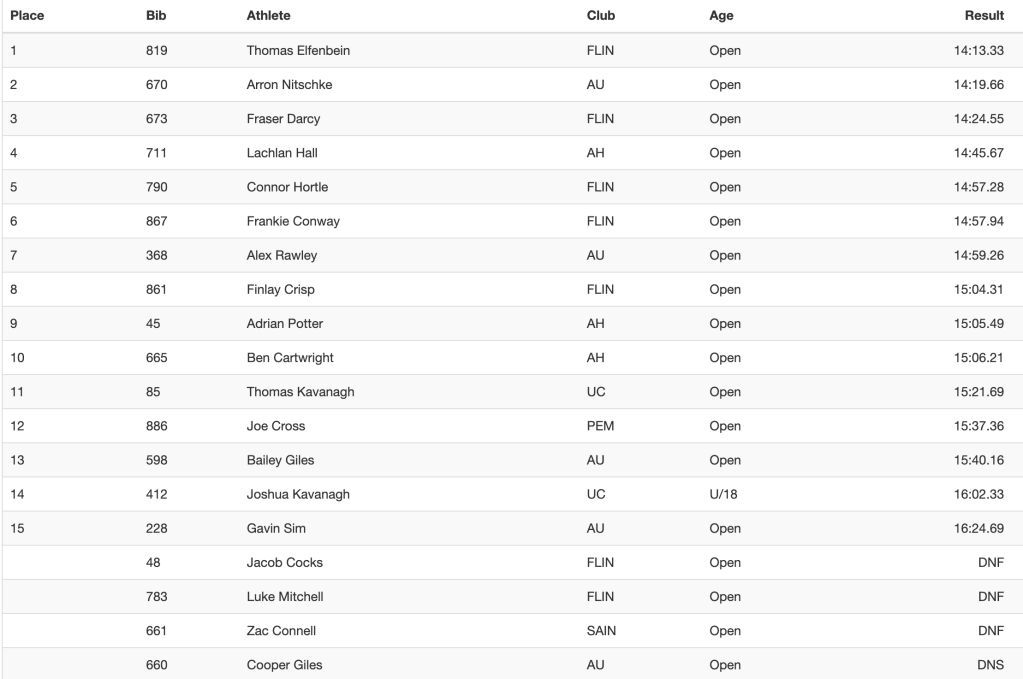The width and height of the screenshot is (1023, 679).
Task: Click the SAIN club for Zac Connell
Action: pos(601,630)
